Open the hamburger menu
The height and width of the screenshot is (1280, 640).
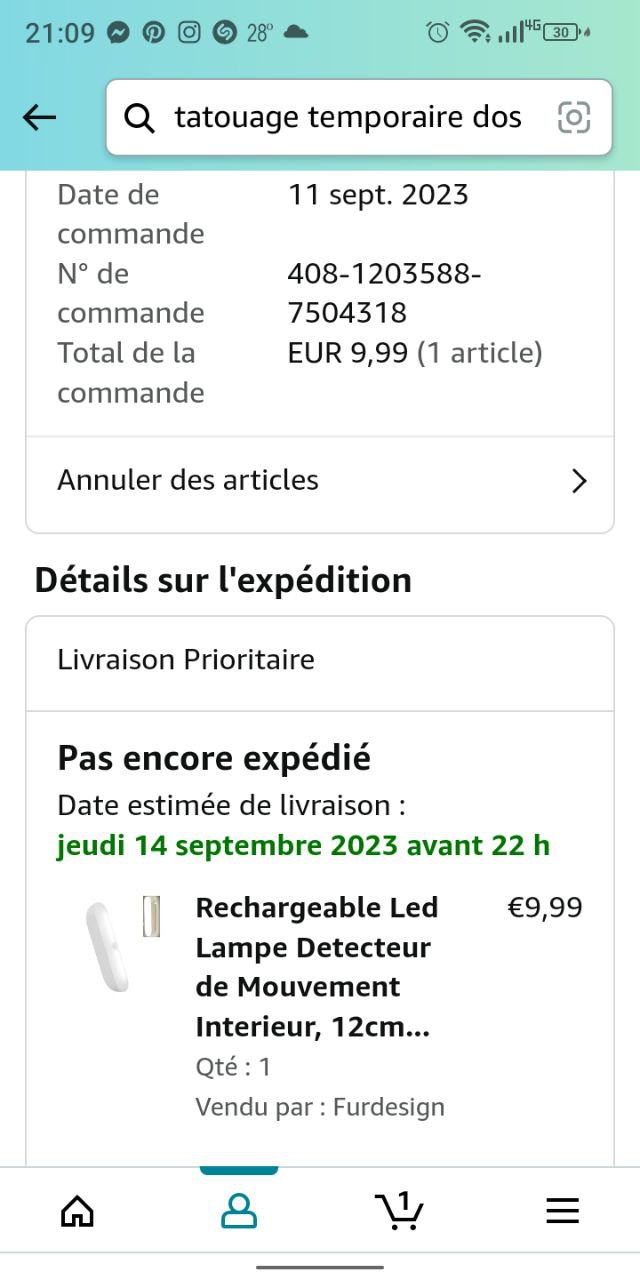(562, 1211)
